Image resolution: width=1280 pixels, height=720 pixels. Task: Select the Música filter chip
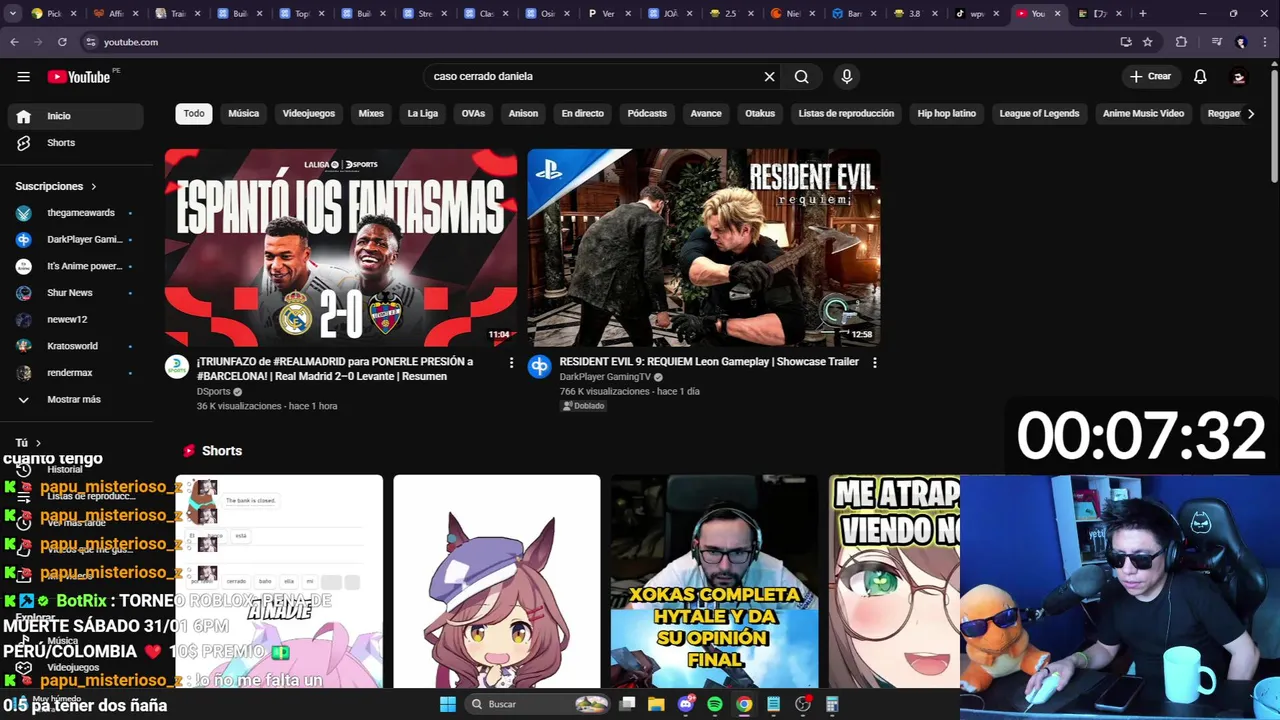243,114
